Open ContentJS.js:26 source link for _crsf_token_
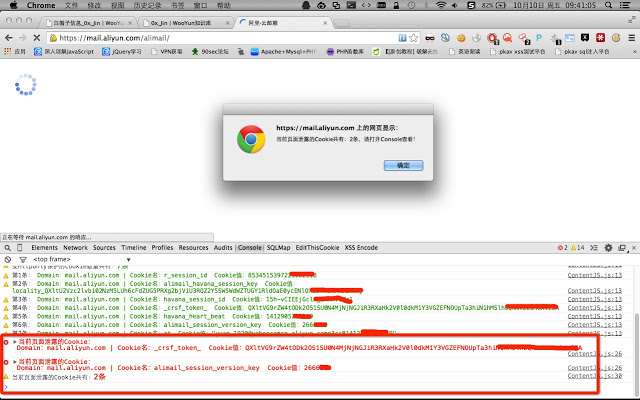 pos(595,354)
